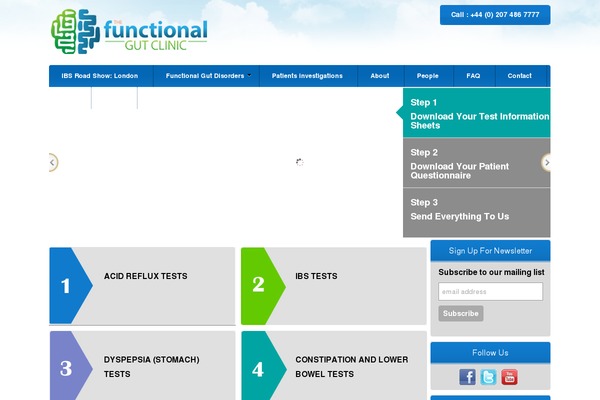
Task: Focus the email address field
Action: pos(490,292)
